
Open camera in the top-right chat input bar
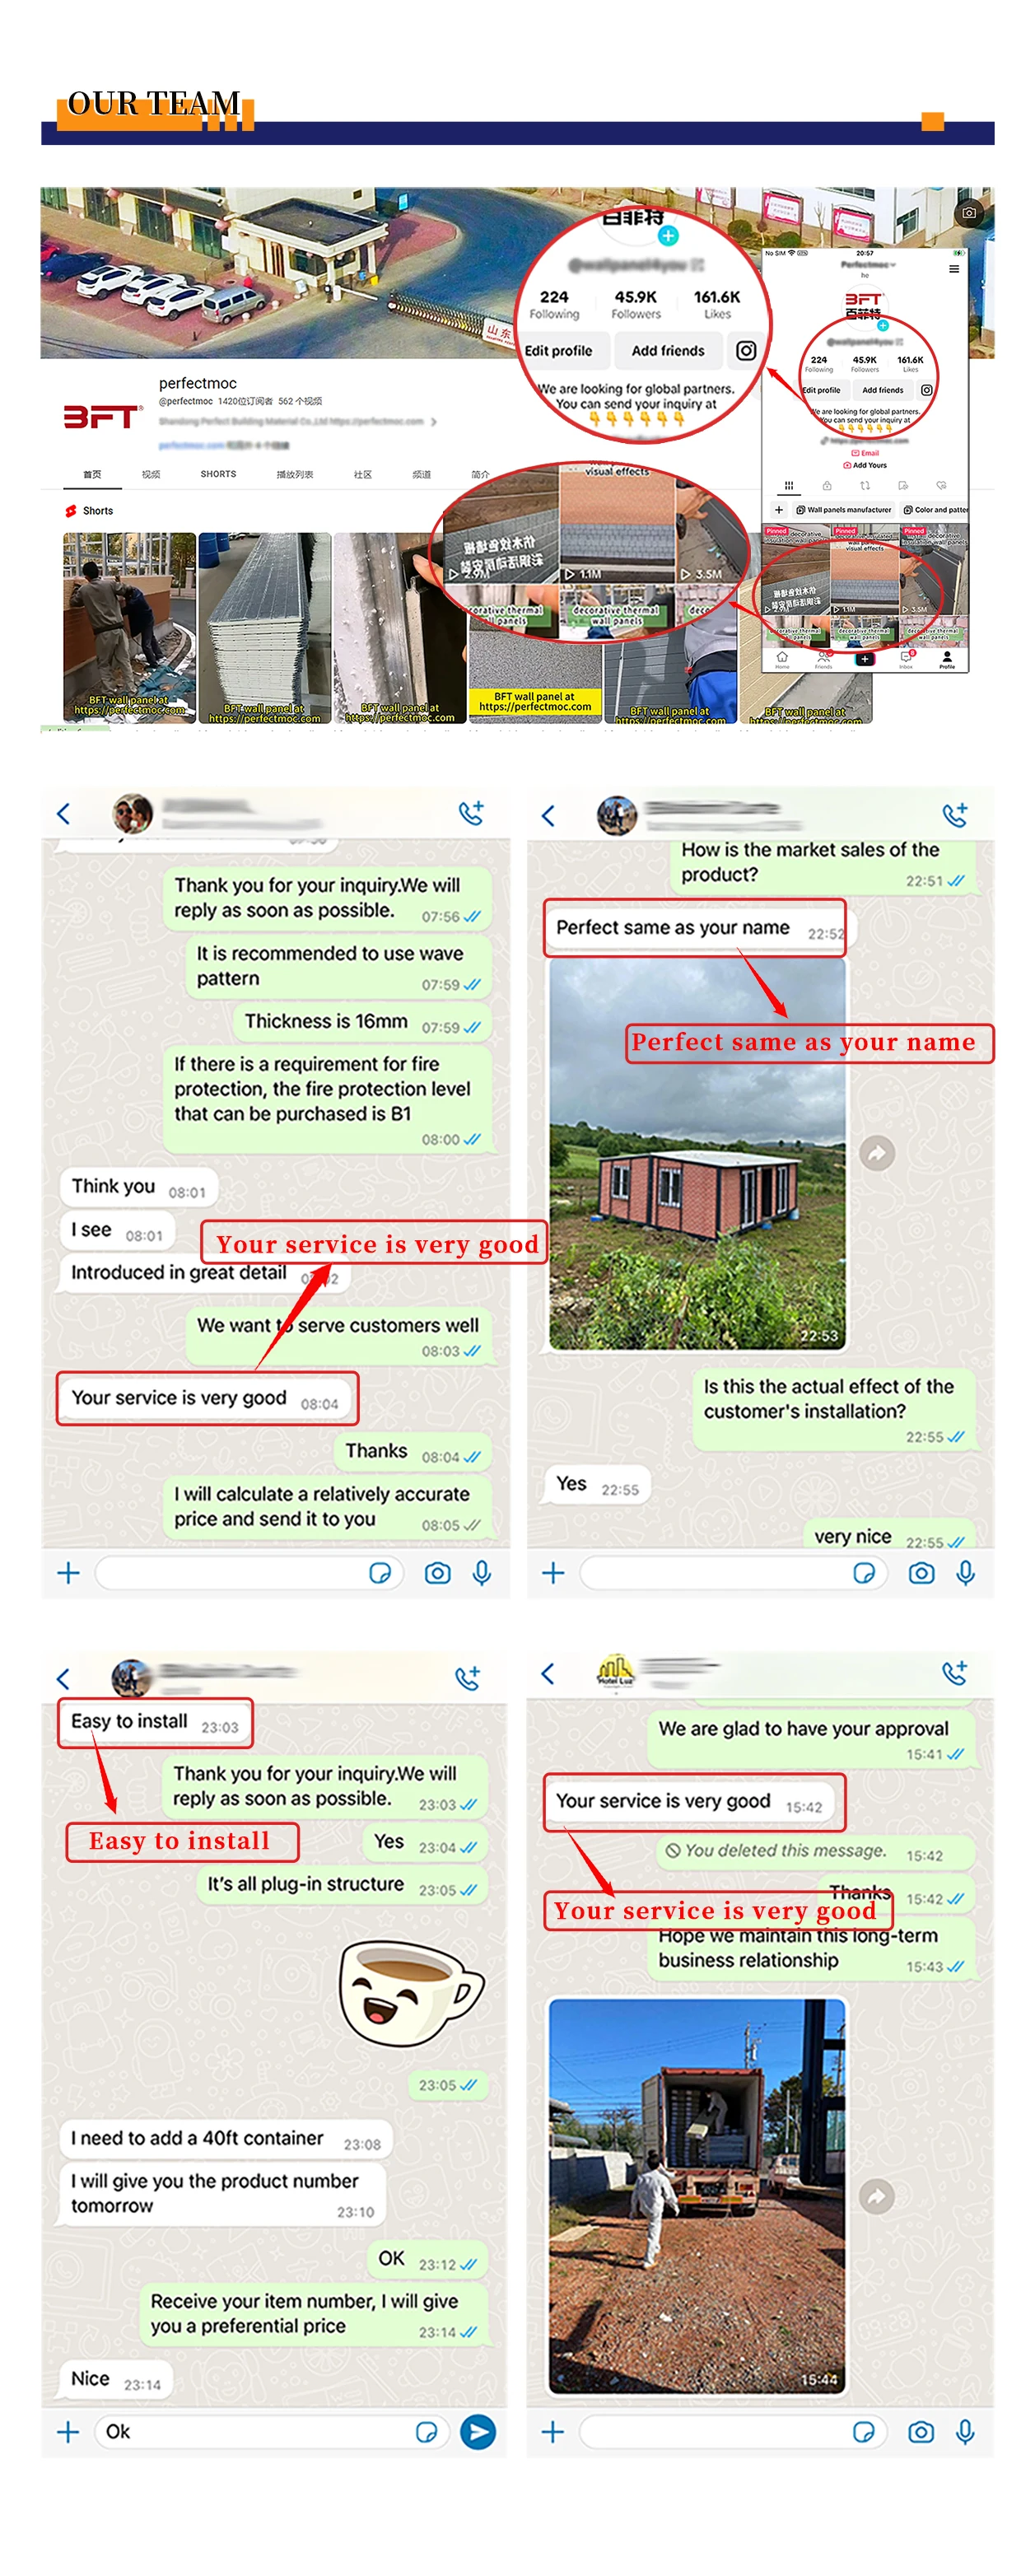[x=921, y=1573]
